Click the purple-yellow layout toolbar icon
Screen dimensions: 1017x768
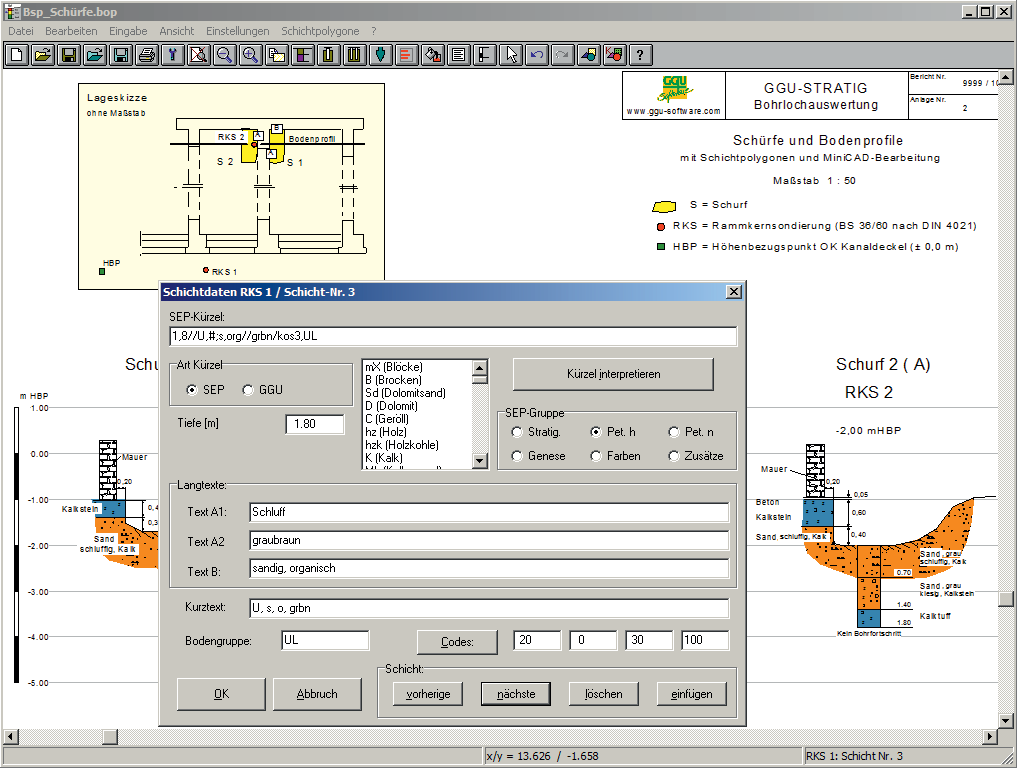[x=302, y=55]
